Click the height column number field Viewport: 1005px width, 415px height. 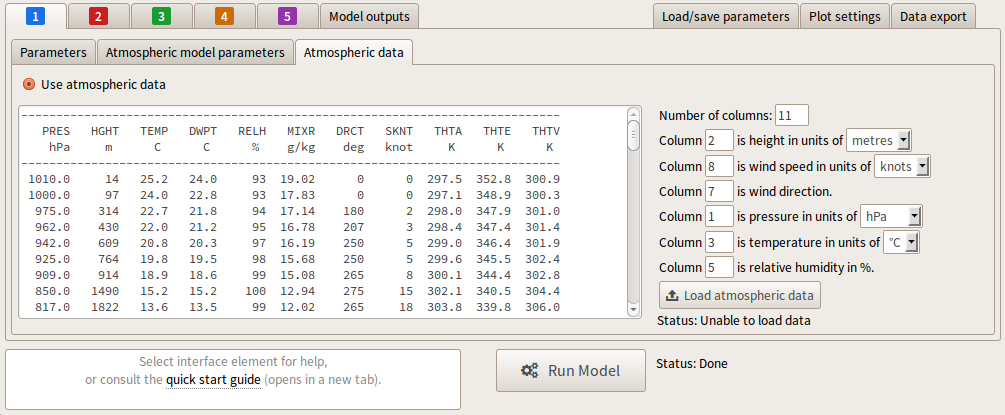pyautogui.click(x=719, y=140)
